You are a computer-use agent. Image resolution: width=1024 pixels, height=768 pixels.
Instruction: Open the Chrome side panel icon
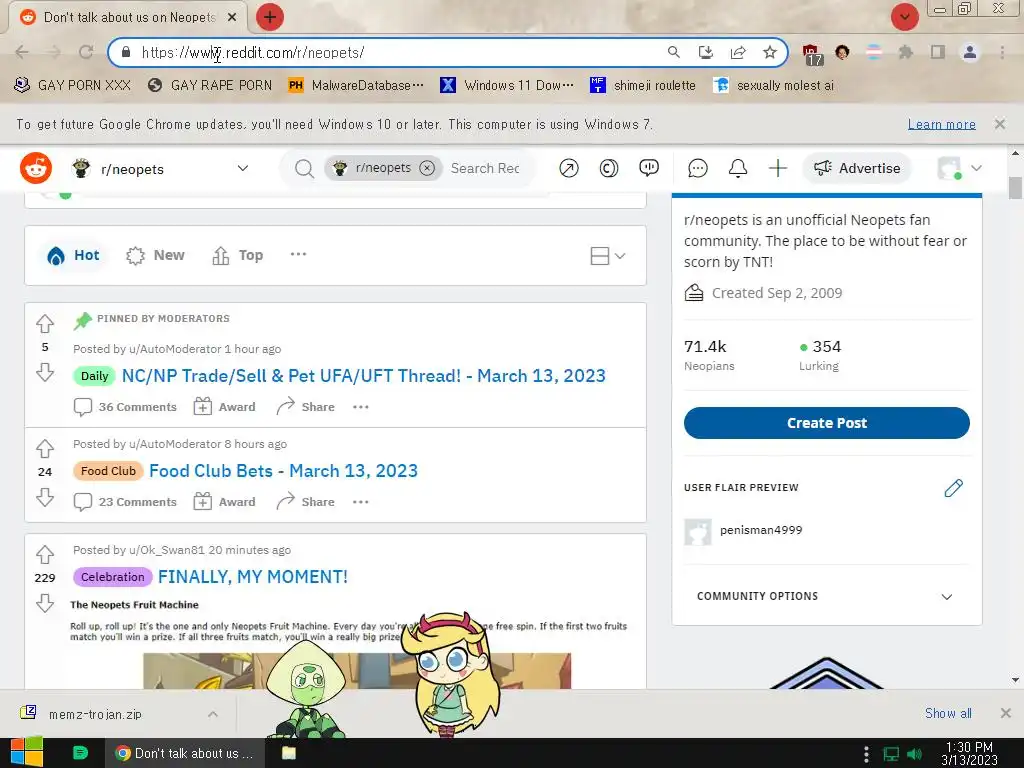tap(938, 52)
